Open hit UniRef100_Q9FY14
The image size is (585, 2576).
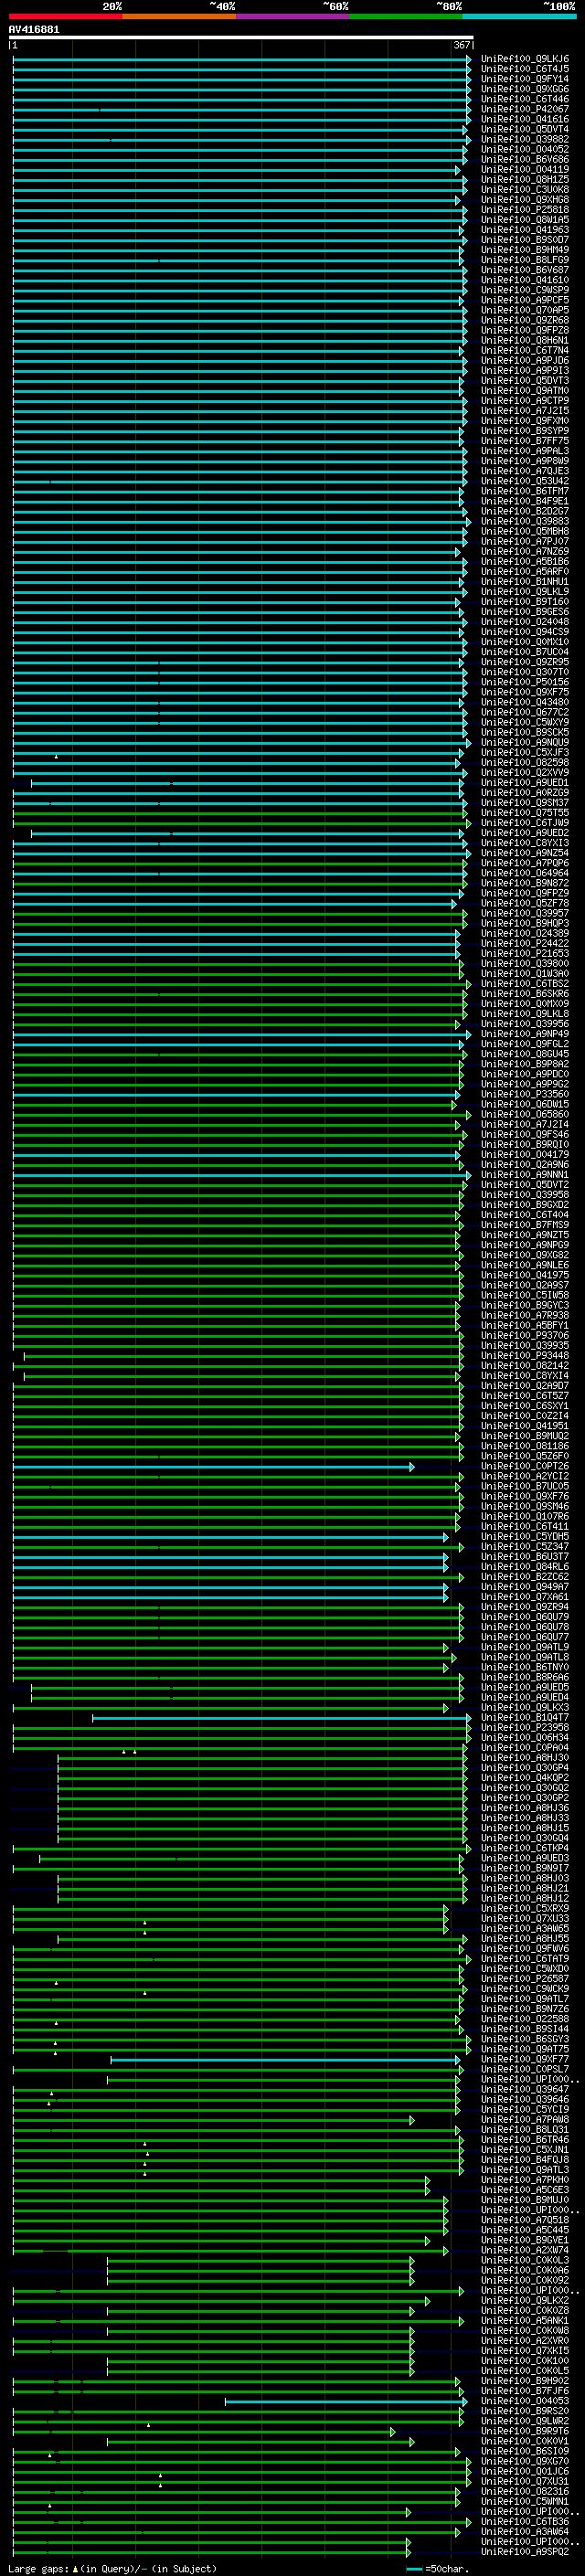(525, 79)
